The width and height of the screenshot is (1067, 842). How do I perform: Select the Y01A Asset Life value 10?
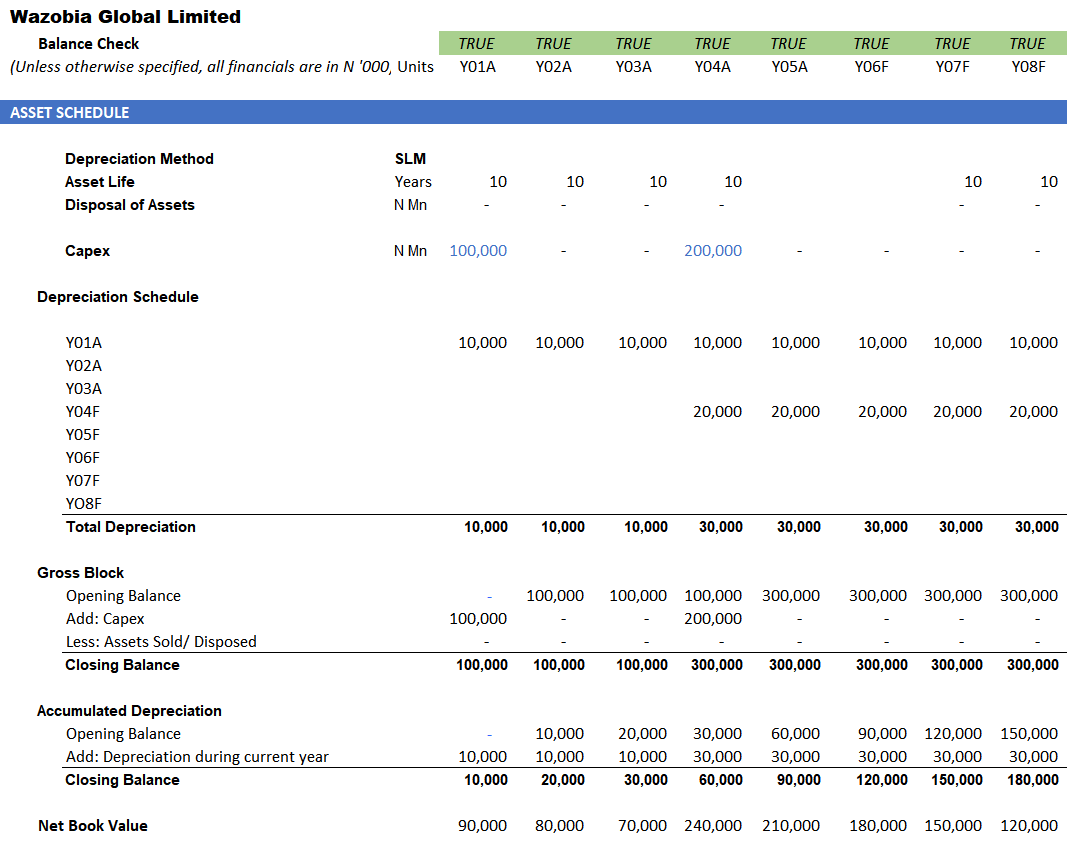click(x=498, y=182)
